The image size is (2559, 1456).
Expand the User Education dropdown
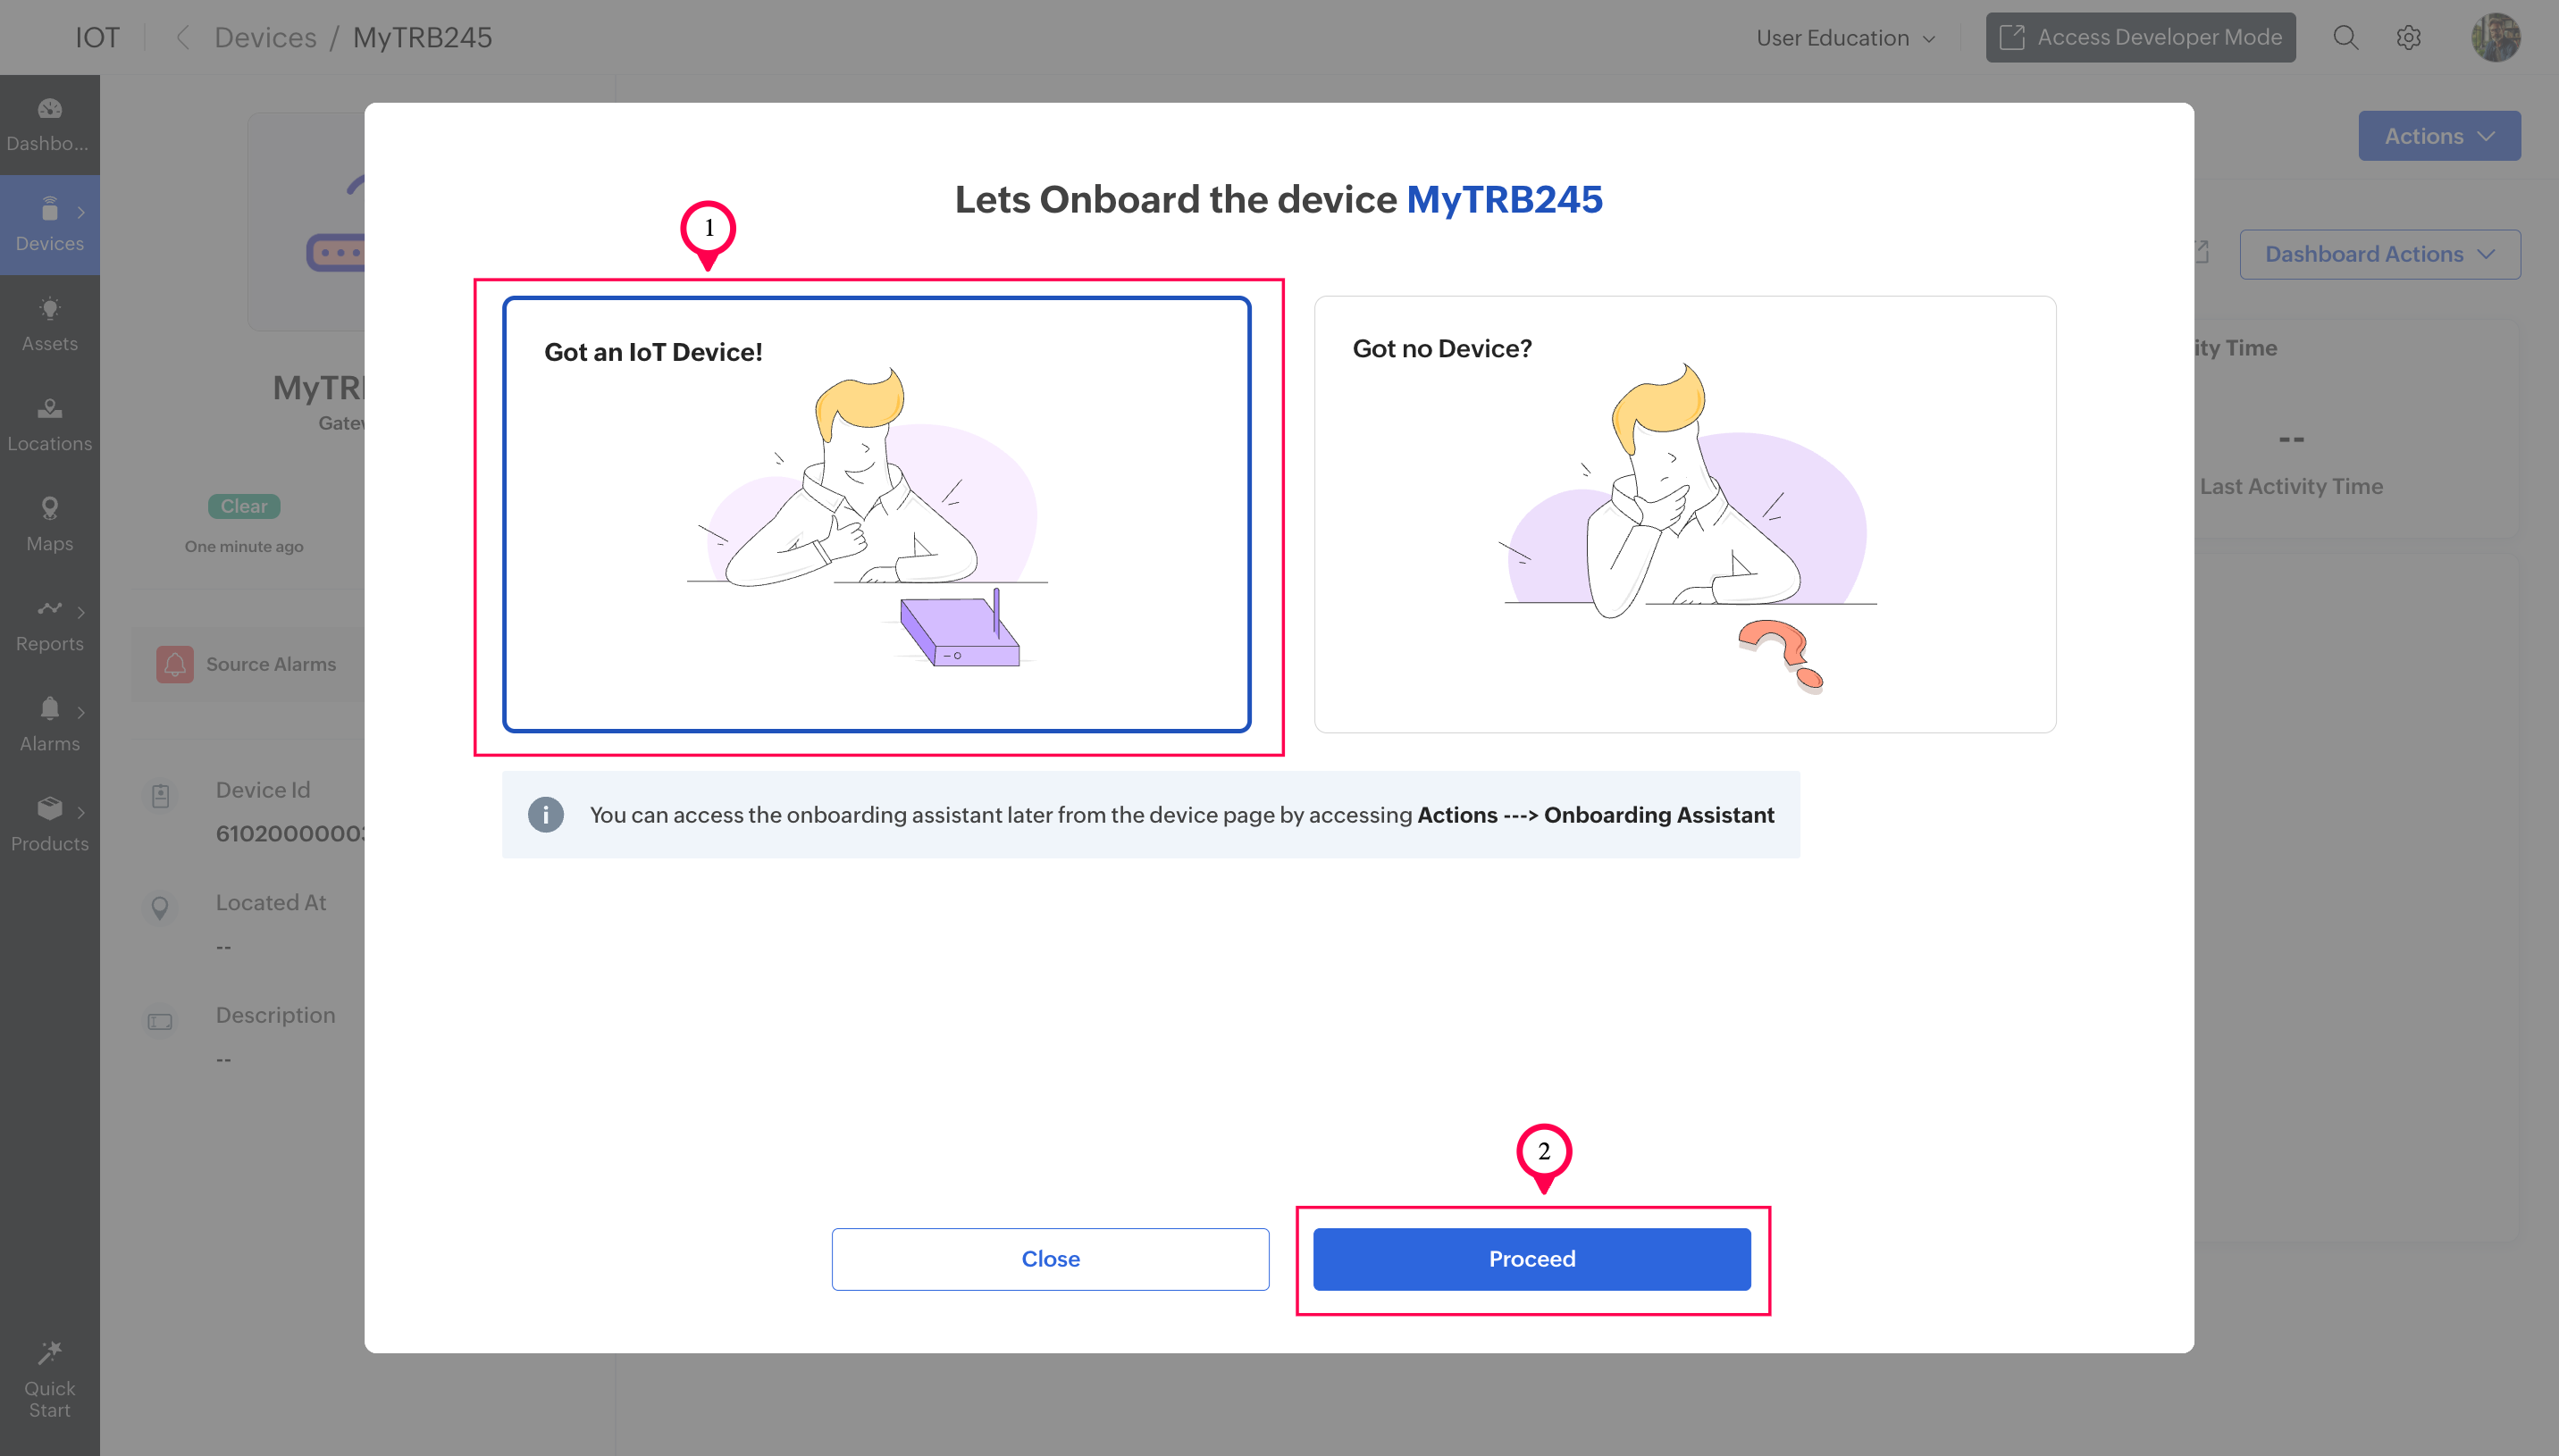(1845, 38)
